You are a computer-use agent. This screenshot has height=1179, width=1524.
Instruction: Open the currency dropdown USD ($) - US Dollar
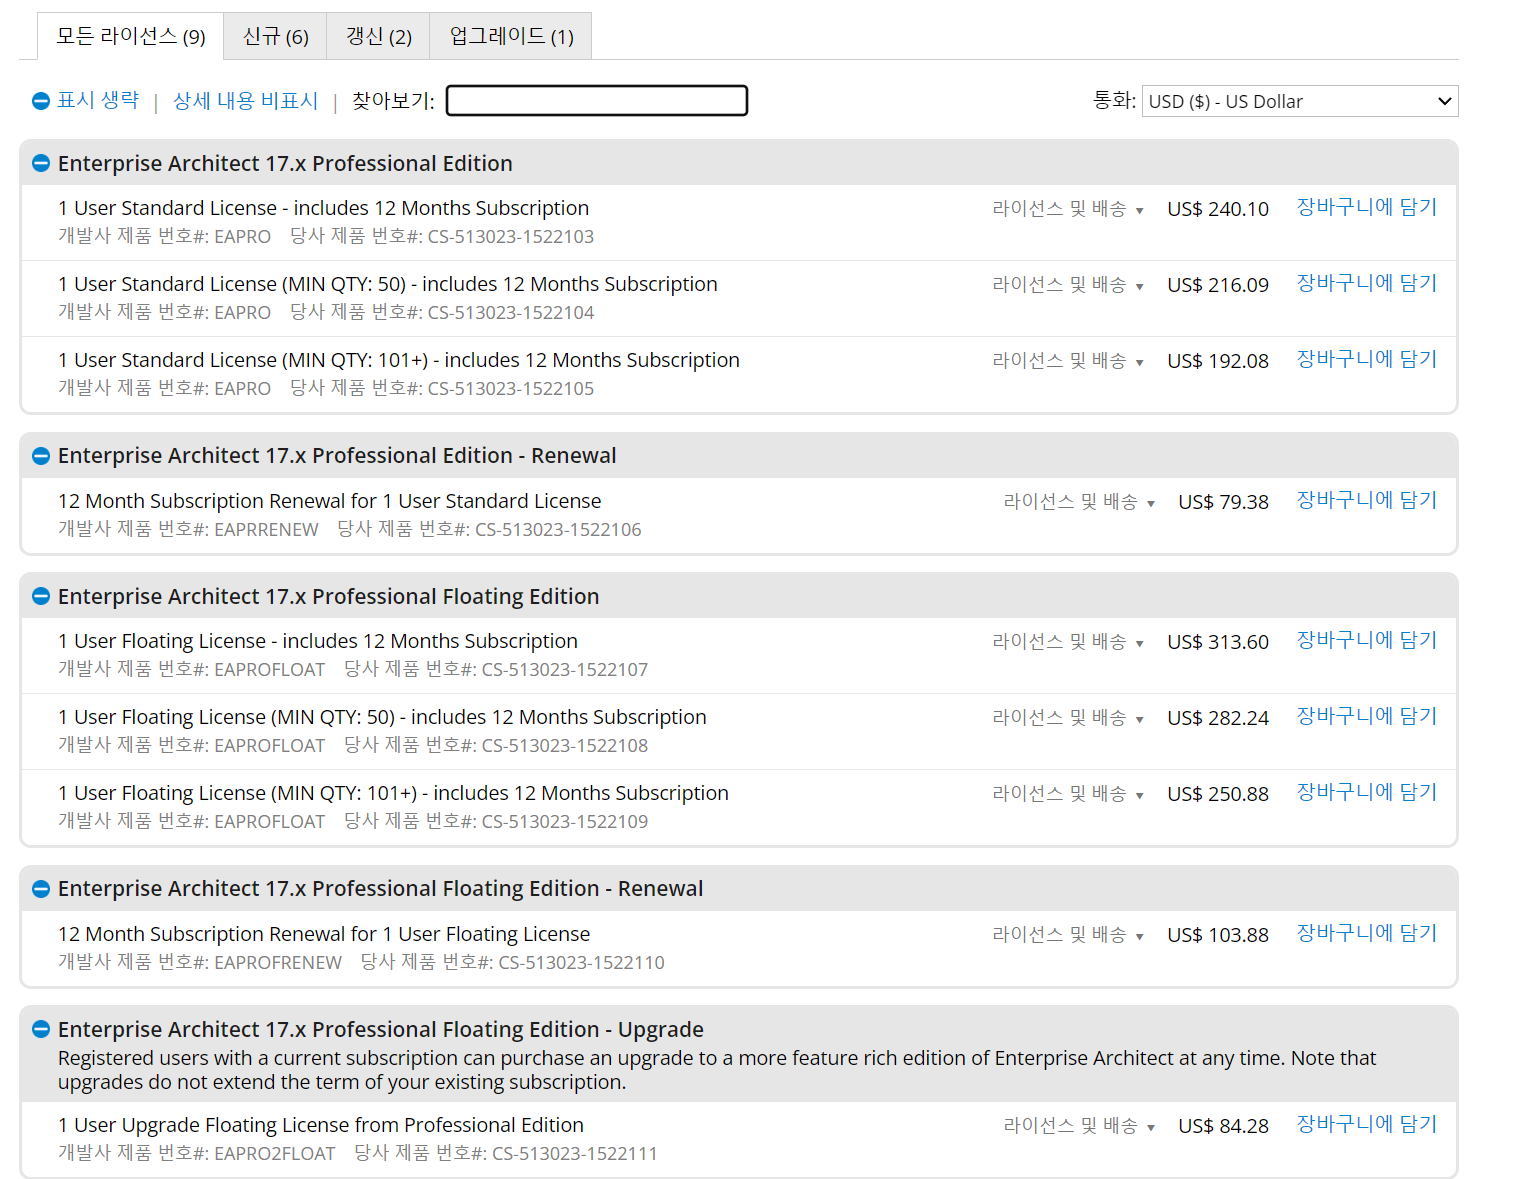pyautogui.click(x=1300, y=101)
